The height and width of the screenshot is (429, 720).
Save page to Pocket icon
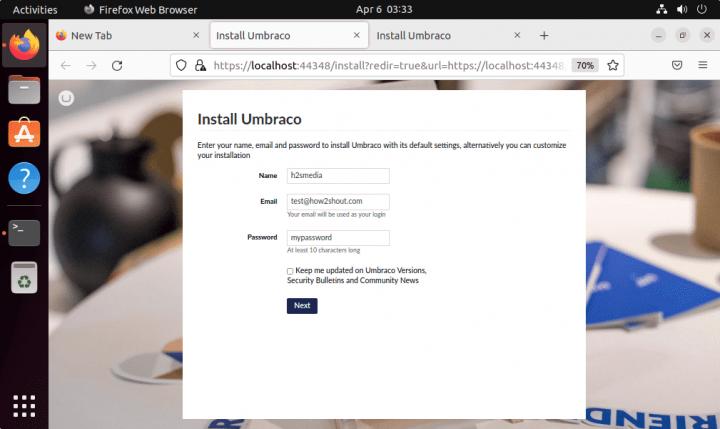click(677, 65)
